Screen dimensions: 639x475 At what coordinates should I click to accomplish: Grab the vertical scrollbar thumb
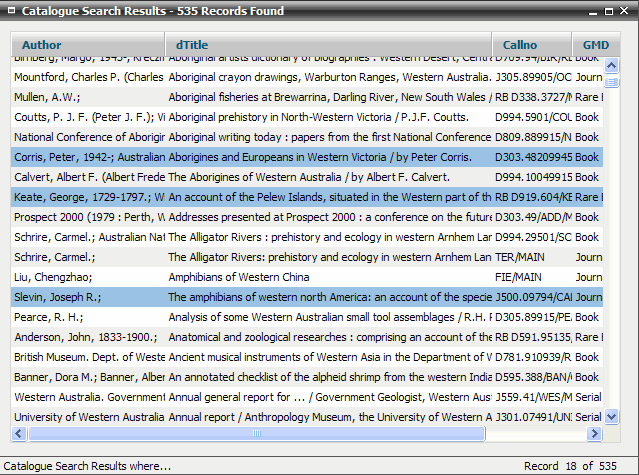612,81
